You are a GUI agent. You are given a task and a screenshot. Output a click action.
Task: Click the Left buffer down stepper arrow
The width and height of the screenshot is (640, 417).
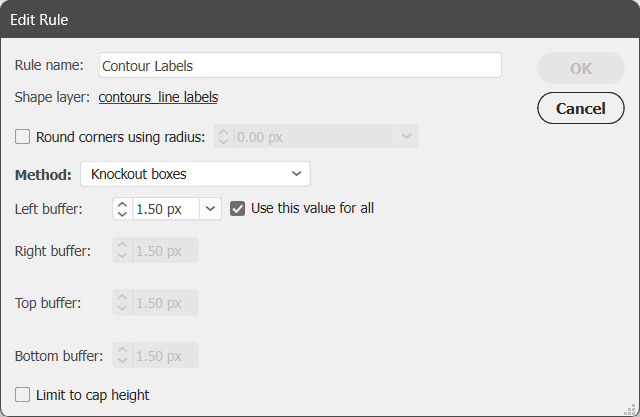click(122, 214)
